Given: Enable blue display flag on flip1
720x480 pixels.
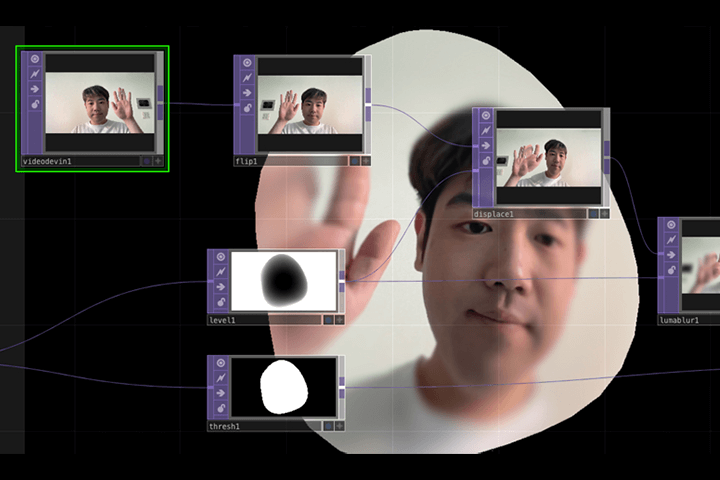Looking at the screenshot, I should point(353,160).
